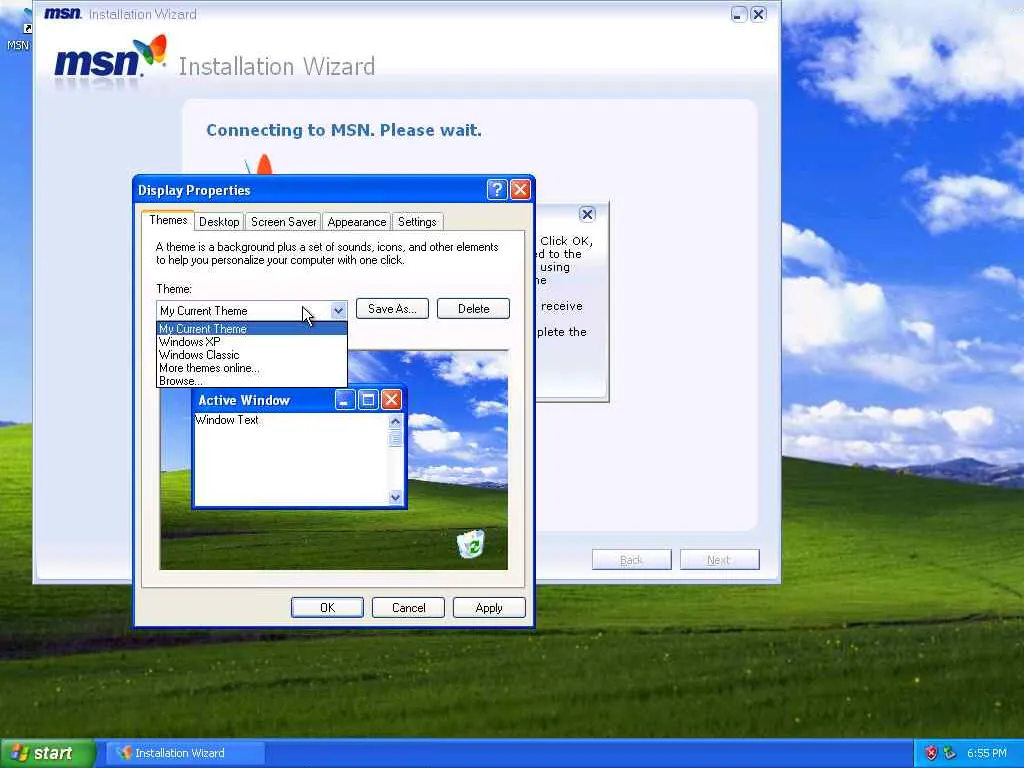Click the Save As... button
1024x768 pixels.
click(x=392, y=309)
